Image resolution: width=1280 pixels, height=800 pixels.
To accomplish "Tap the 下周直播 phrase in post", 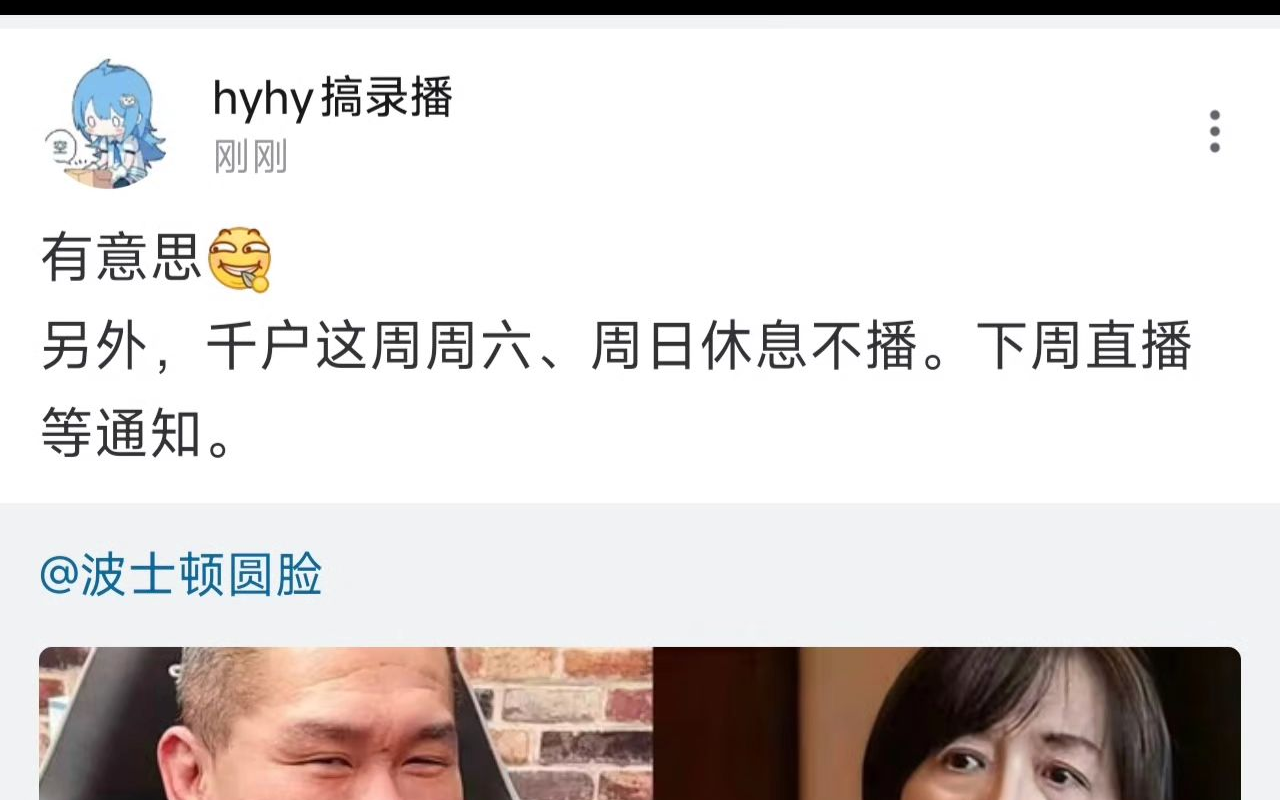I will tap(1084, 347).
